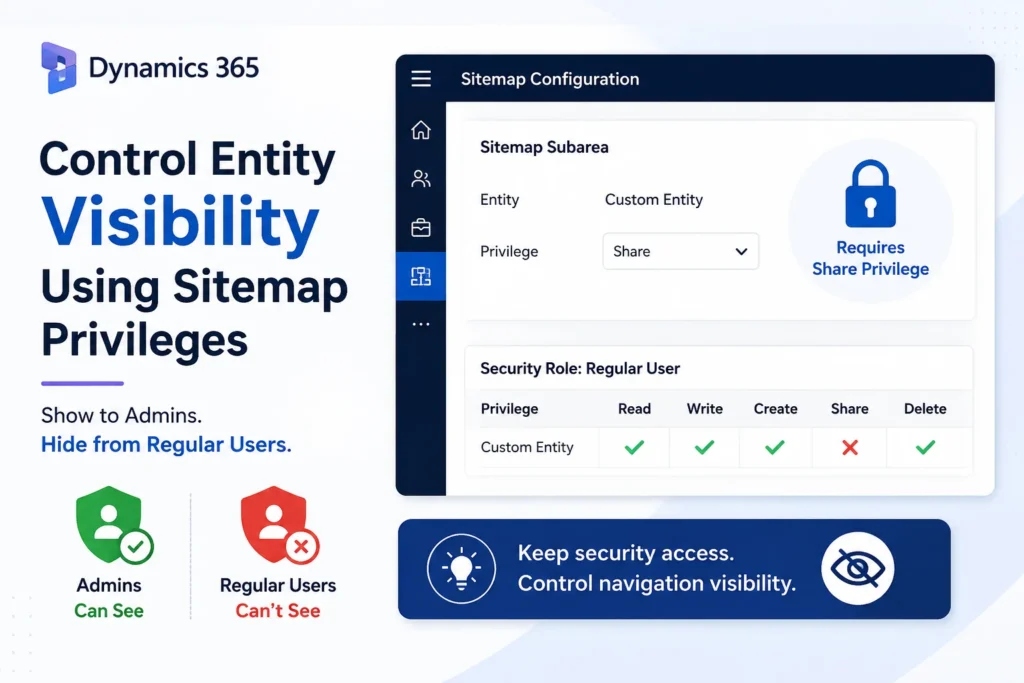Click the Read column header

coord(634,409)
